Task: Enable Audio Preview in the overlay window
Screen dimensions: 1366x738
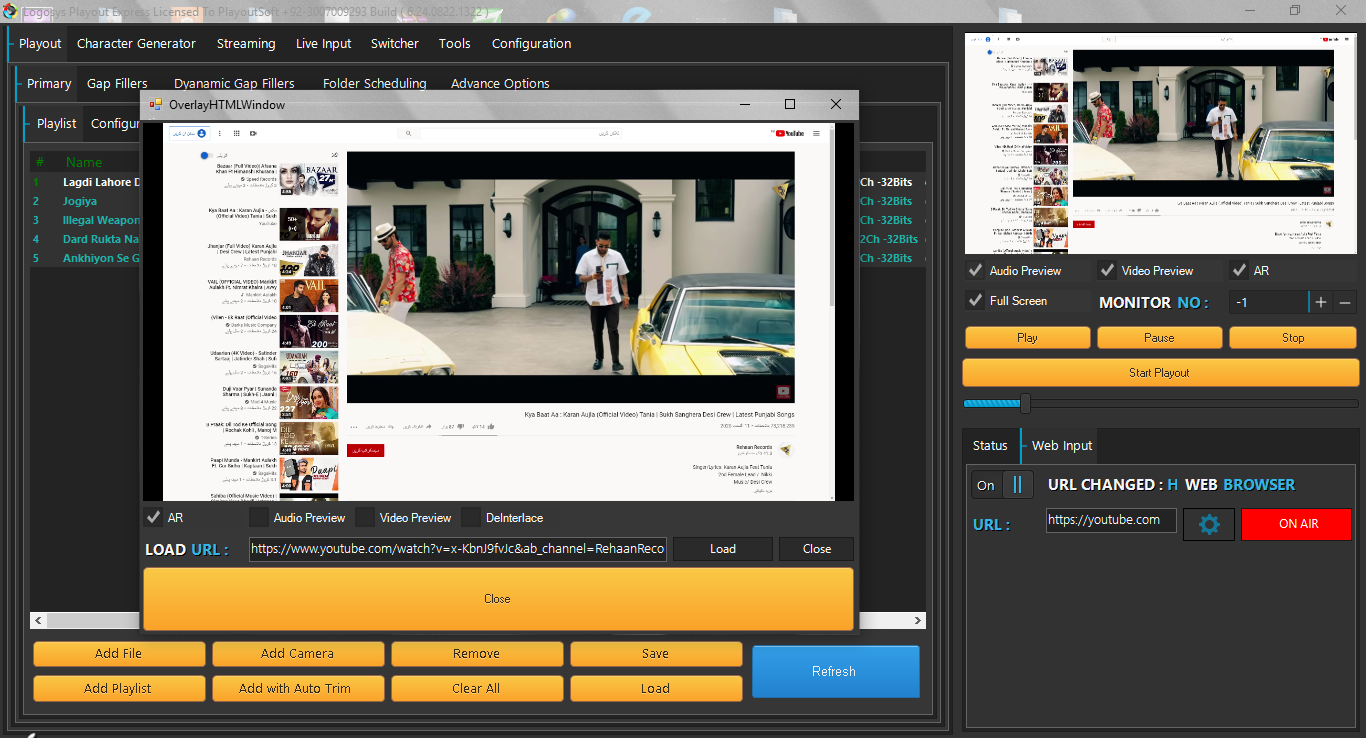Action: (259, 517)
